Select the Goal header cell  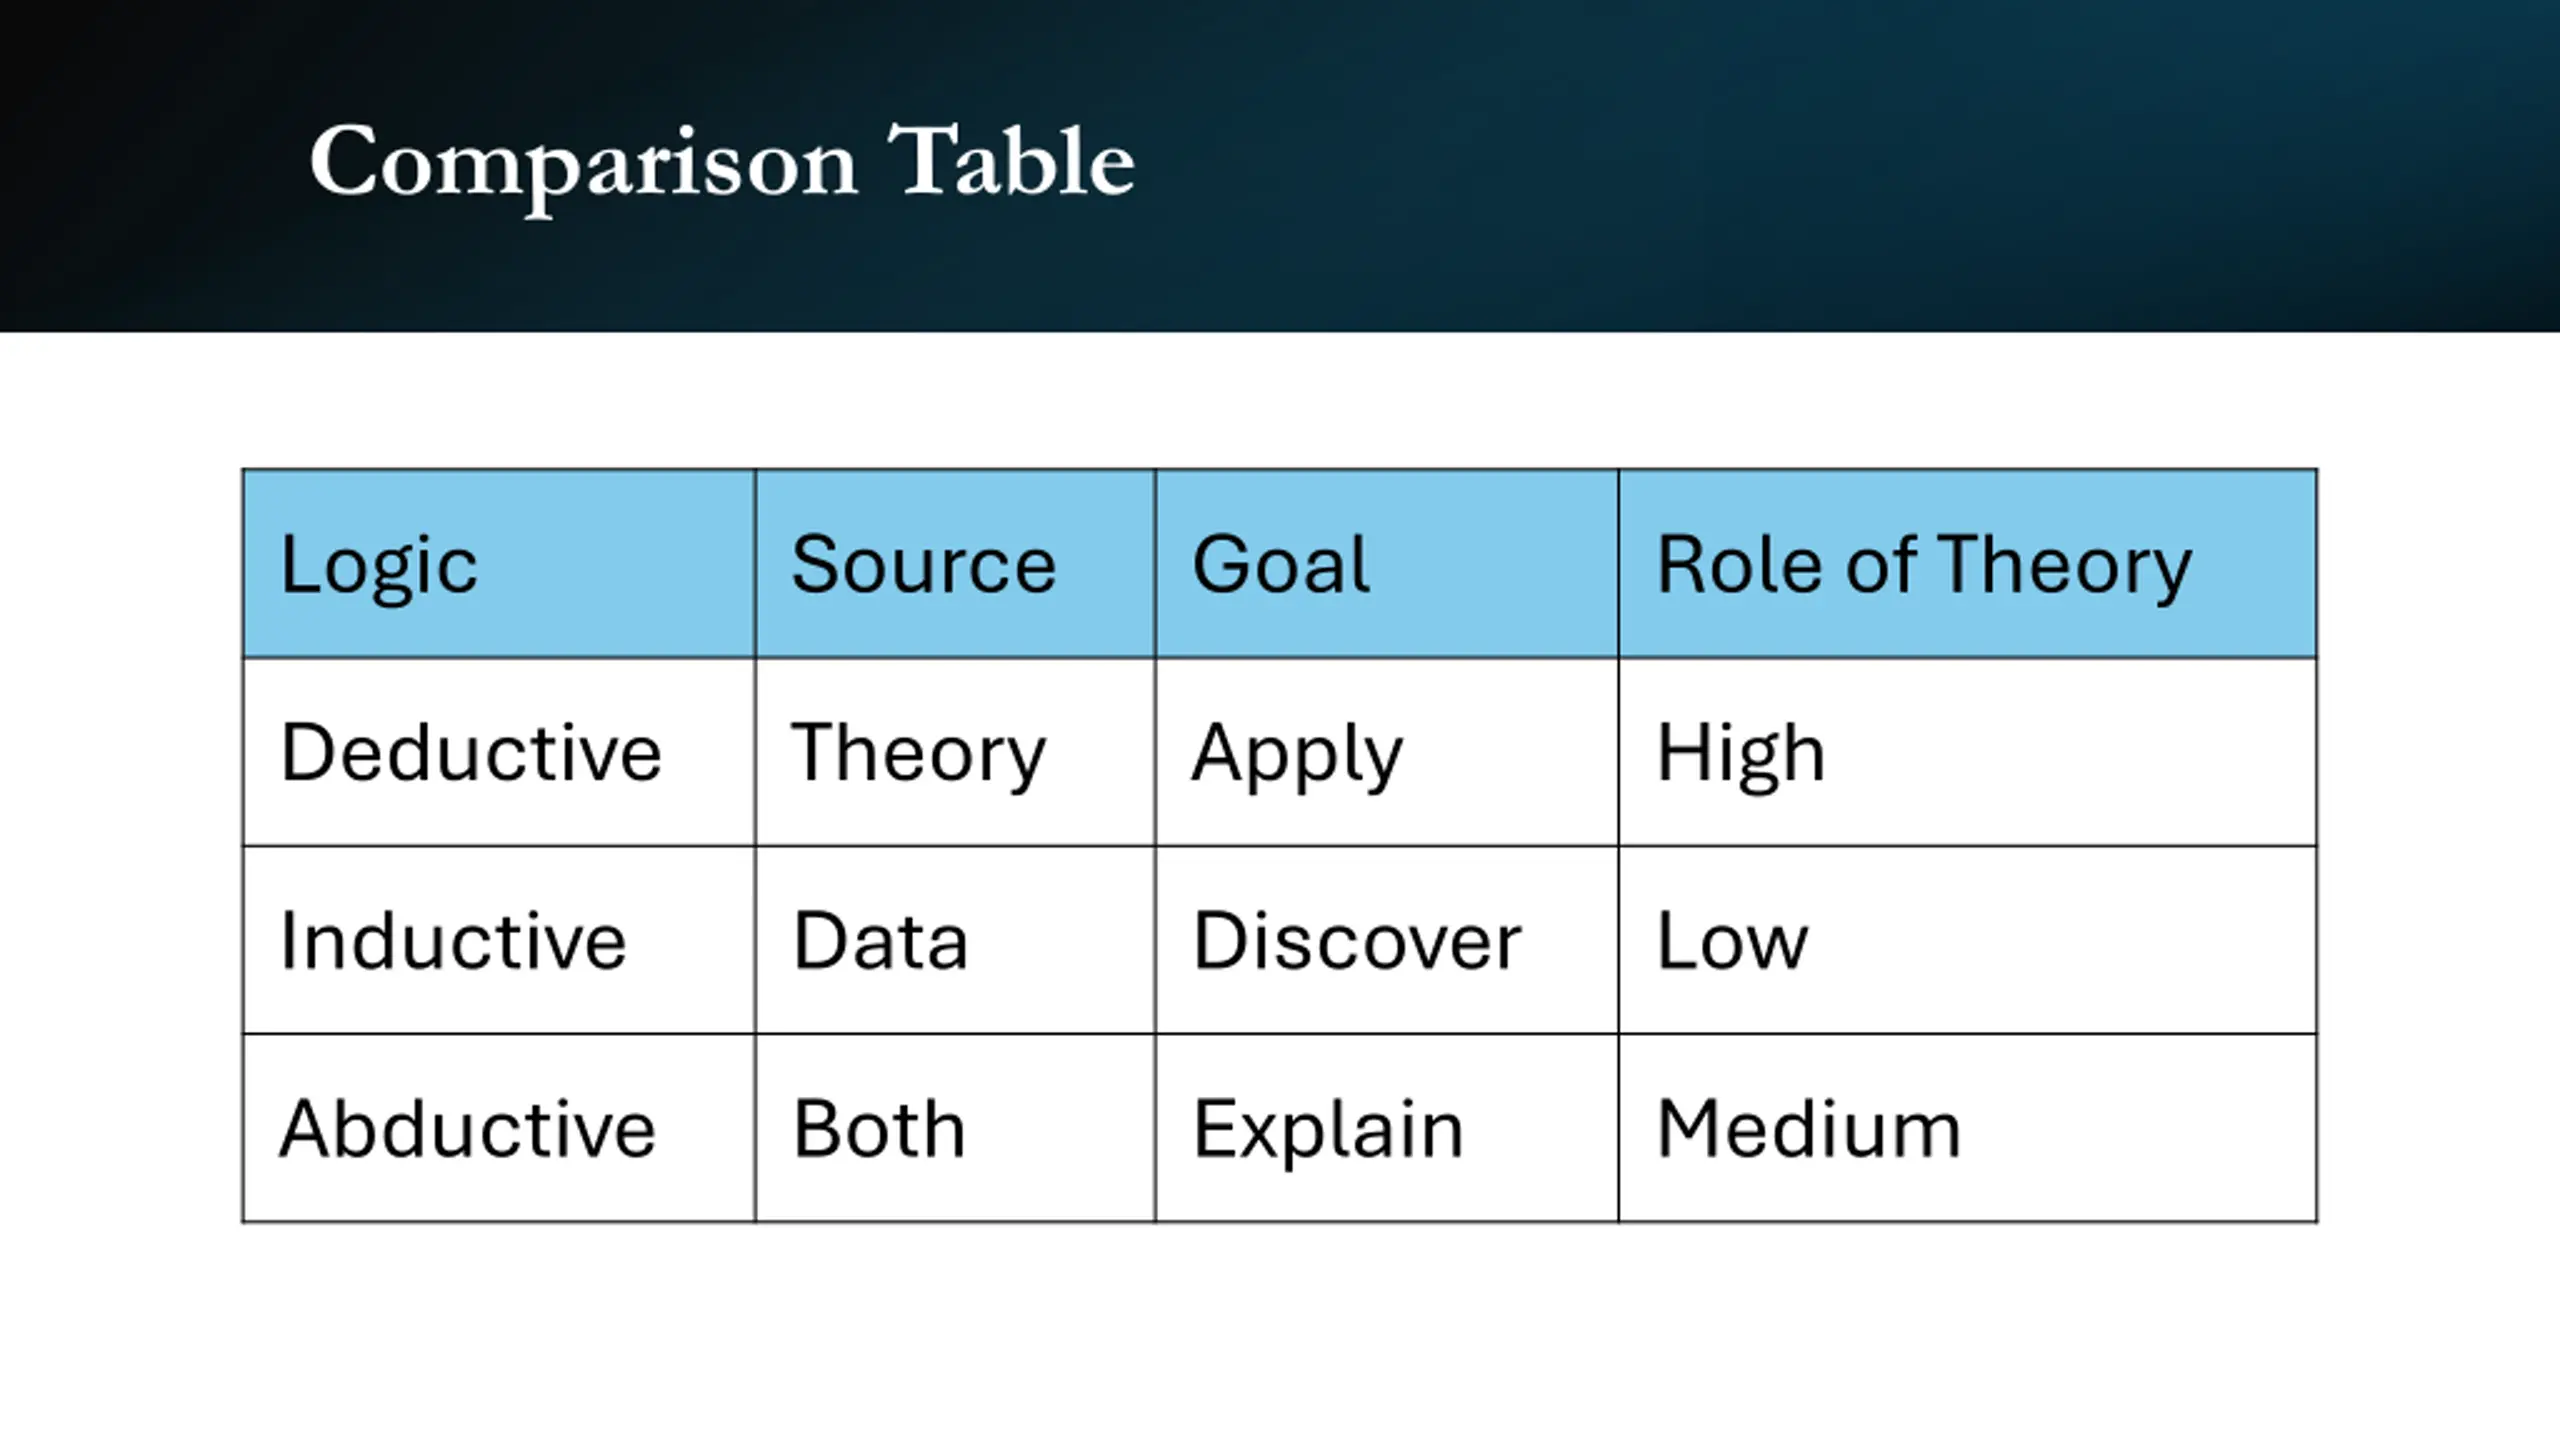point(1387,564)
